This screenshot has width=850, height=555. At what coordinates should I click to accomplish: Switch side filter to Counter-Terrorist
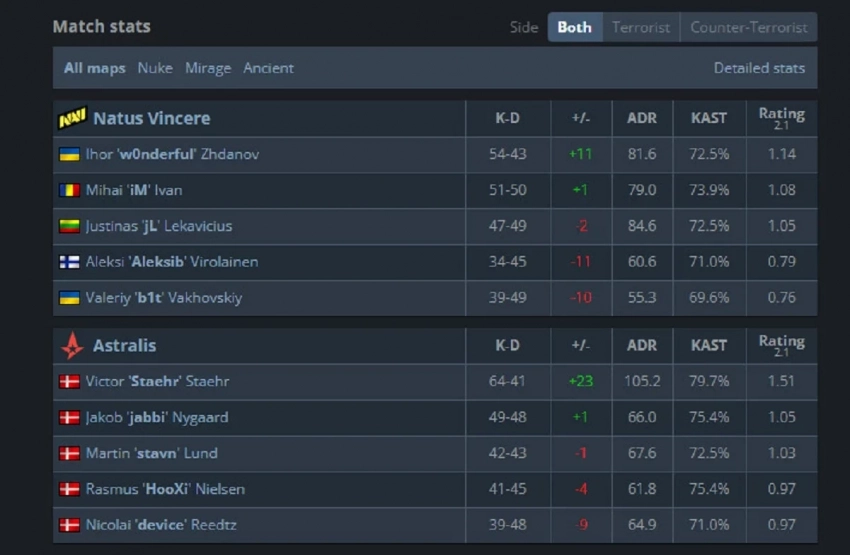748,27
